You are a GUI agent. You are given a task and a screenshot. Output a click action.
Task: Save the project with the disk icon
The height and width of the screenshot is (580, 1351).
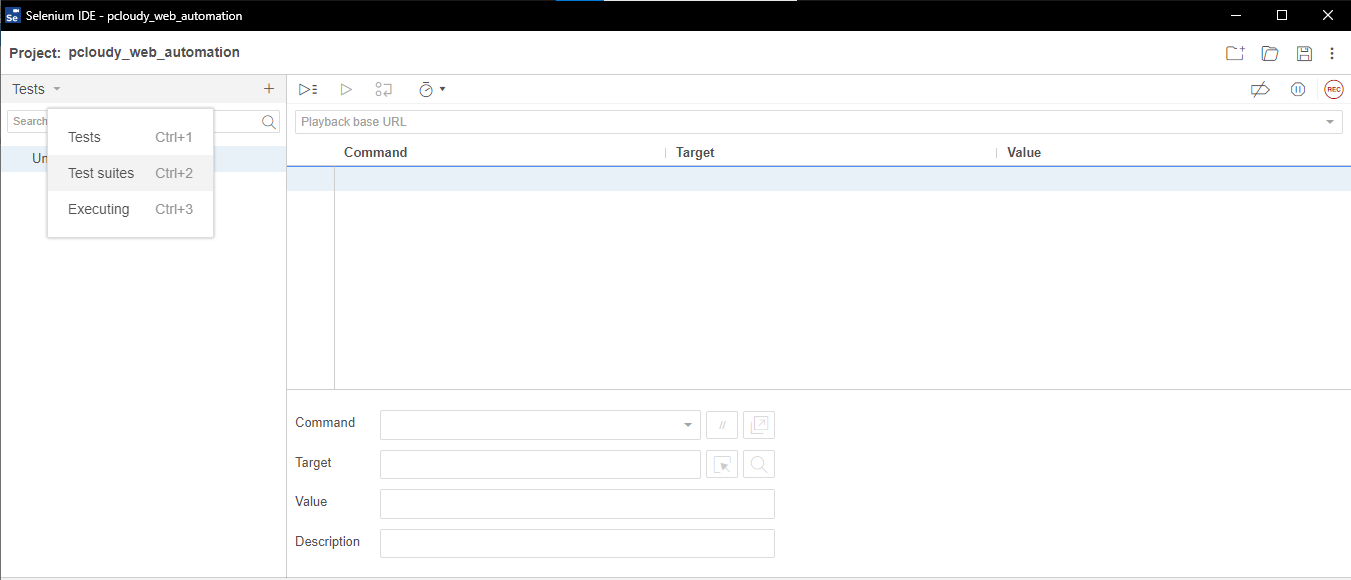click(x=1304, y=53)
